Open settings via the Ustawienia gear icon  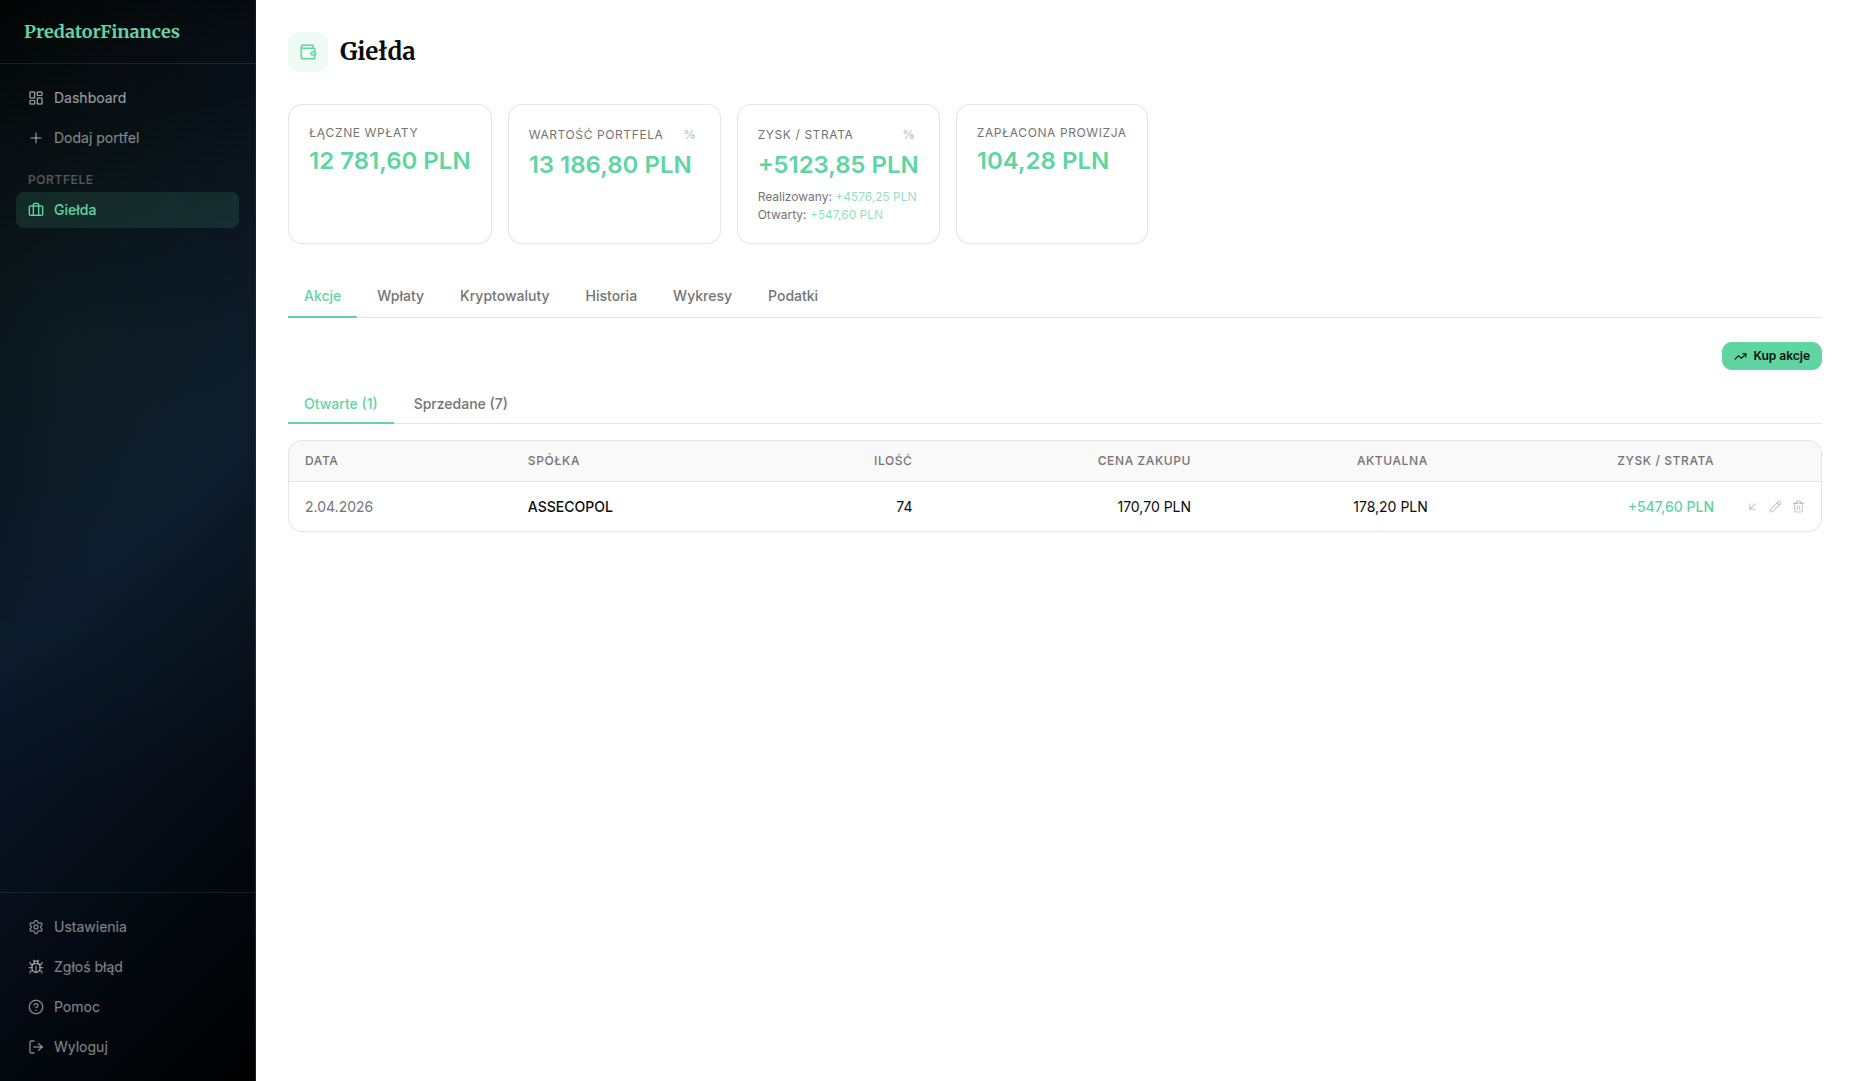point(36,927)
